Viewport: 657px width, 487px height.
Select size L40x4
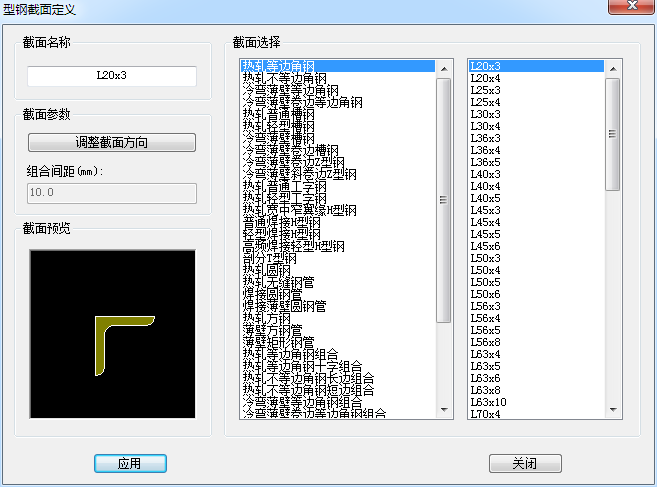(x=536, y=187)
